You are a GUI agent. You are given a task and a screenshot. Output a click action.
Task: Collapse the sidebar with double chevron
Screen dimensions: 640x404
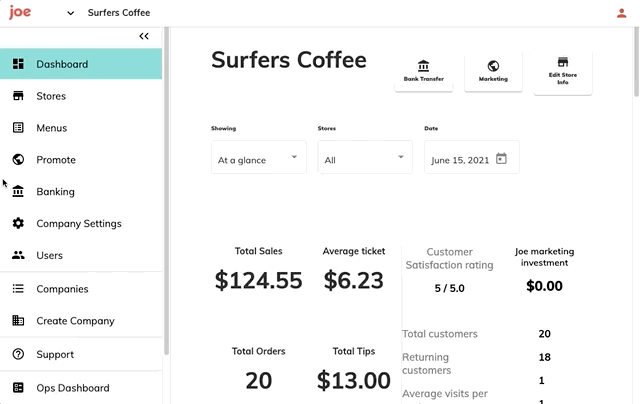pos(144,36)
